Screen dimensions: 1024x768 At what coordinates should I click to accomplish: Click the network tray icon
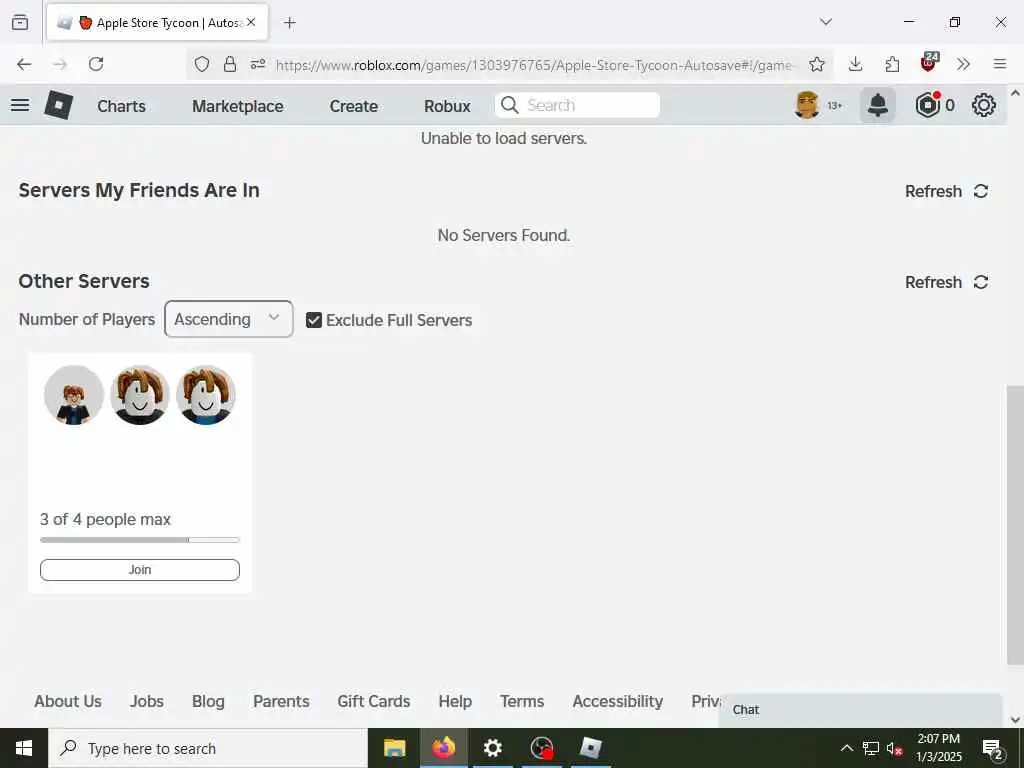871,748
